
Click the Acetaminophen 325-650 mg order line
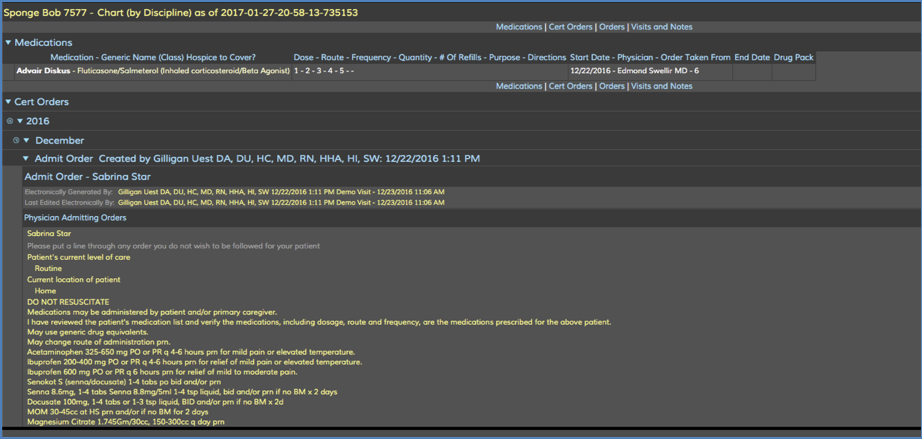[191, 352]
